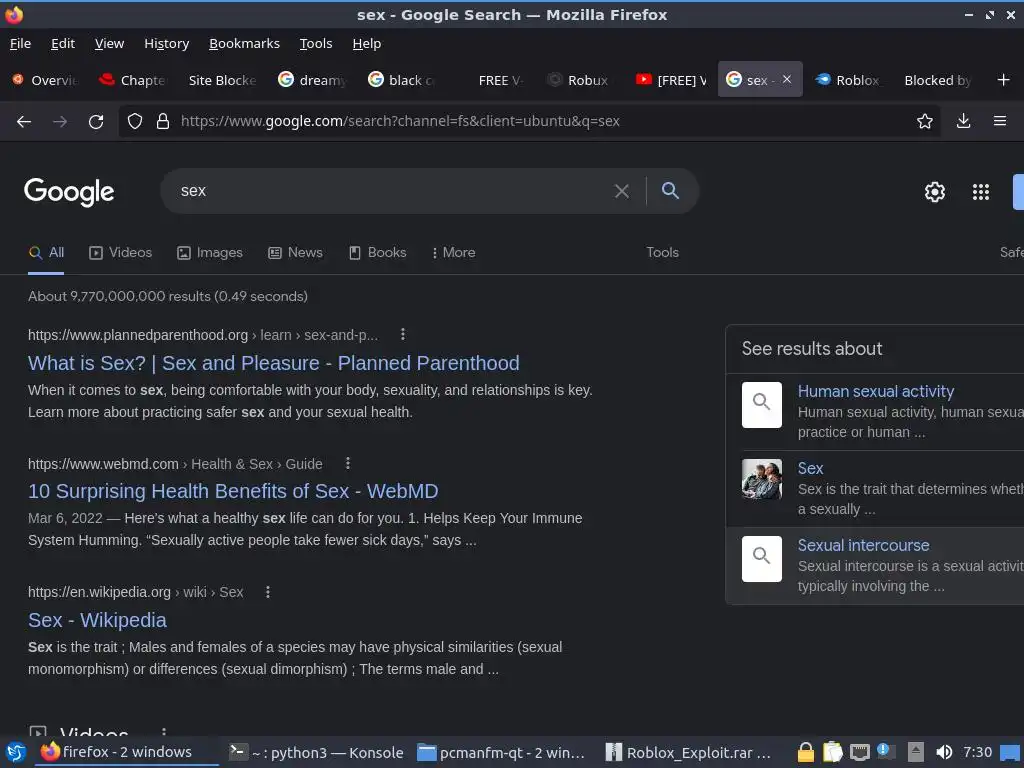Open the tracking protection shield icon
The height and width of the screenshot is (768, 1024).
pyautogui.click(x=135, y=121)
